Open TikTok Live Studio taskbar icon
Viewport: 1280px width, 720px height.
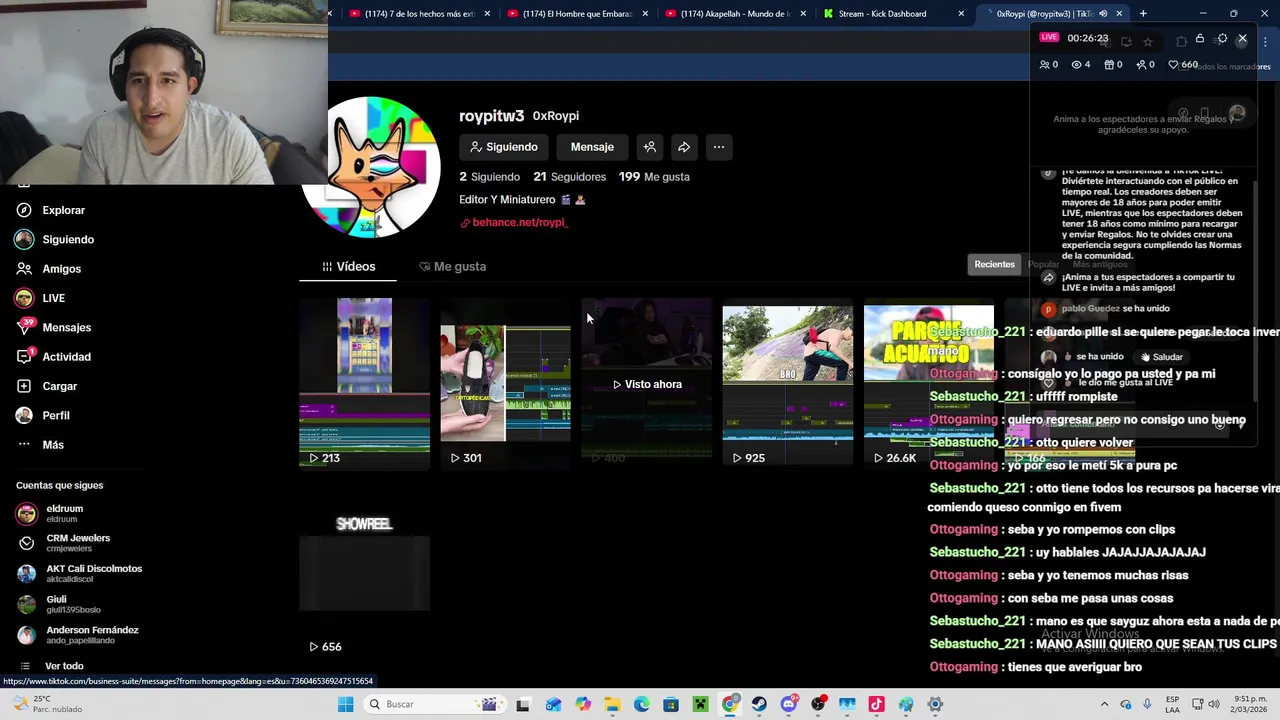point(876,704)
